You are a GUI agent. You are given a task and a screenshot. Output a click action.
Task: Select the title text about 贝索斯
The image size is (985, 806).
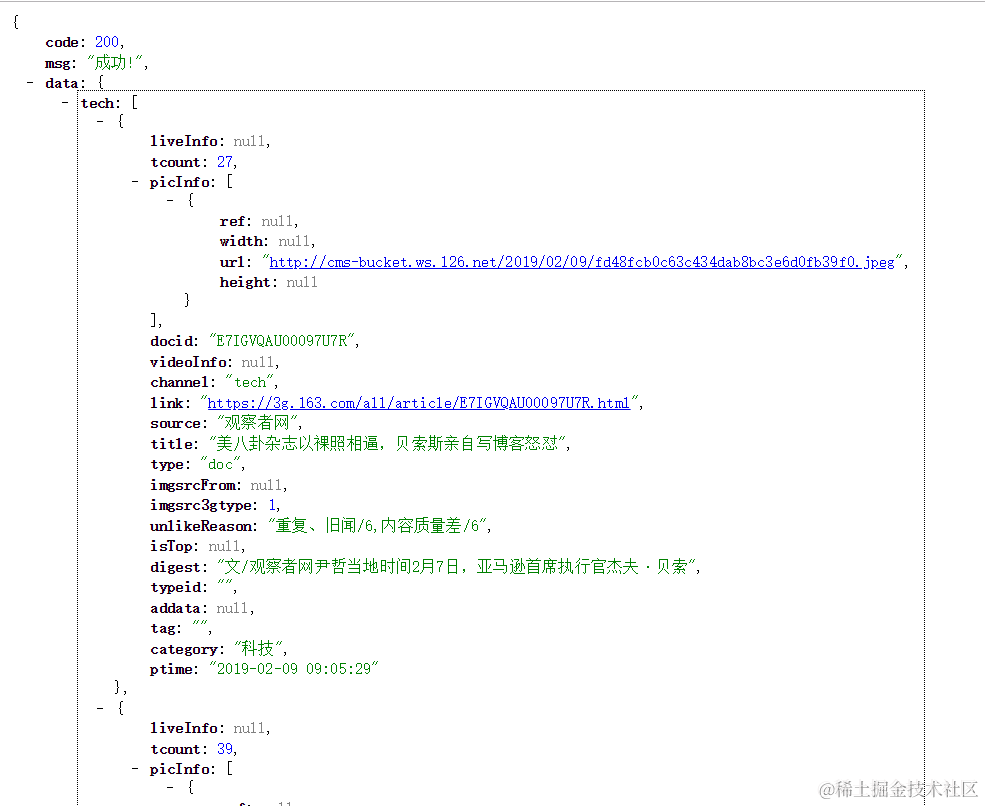tap(387, 444)
